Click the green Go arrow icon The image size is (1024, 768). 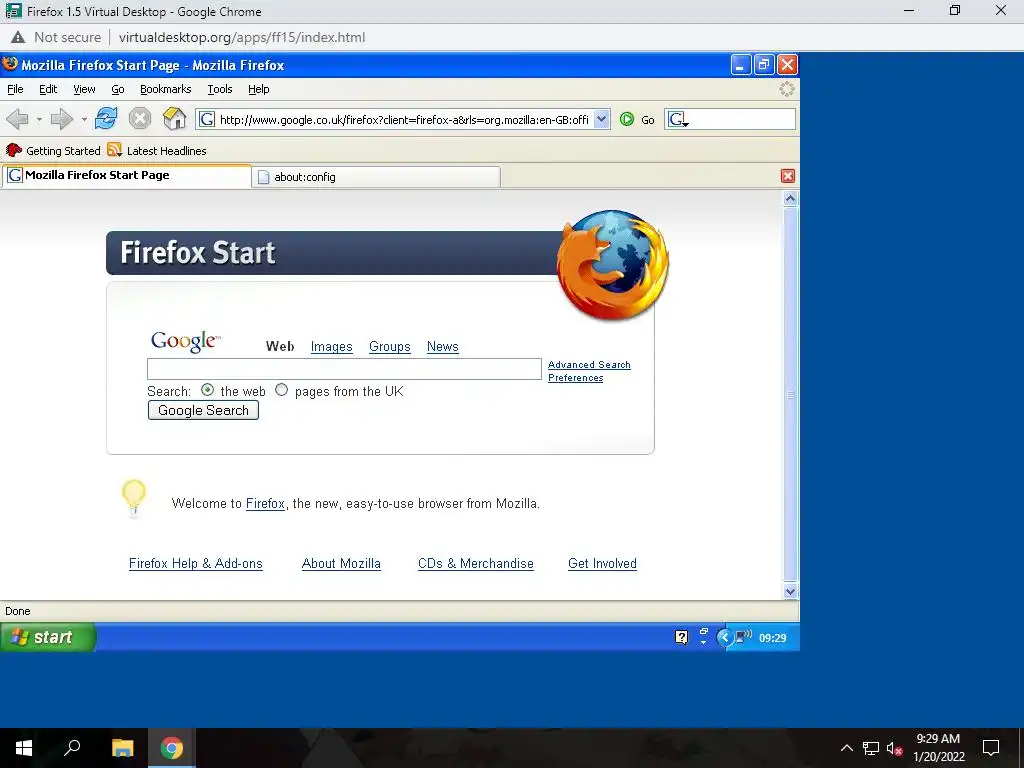coord(627,119)
